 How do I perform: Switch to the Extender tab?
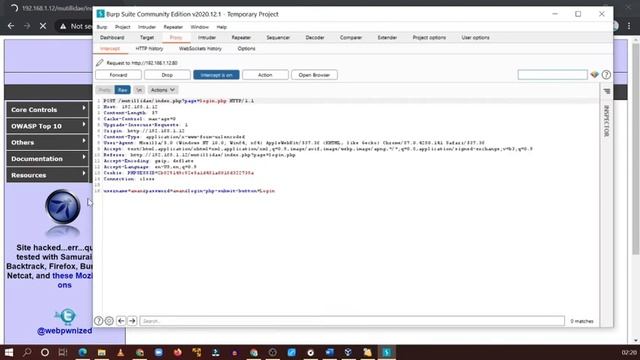[387, 38]
